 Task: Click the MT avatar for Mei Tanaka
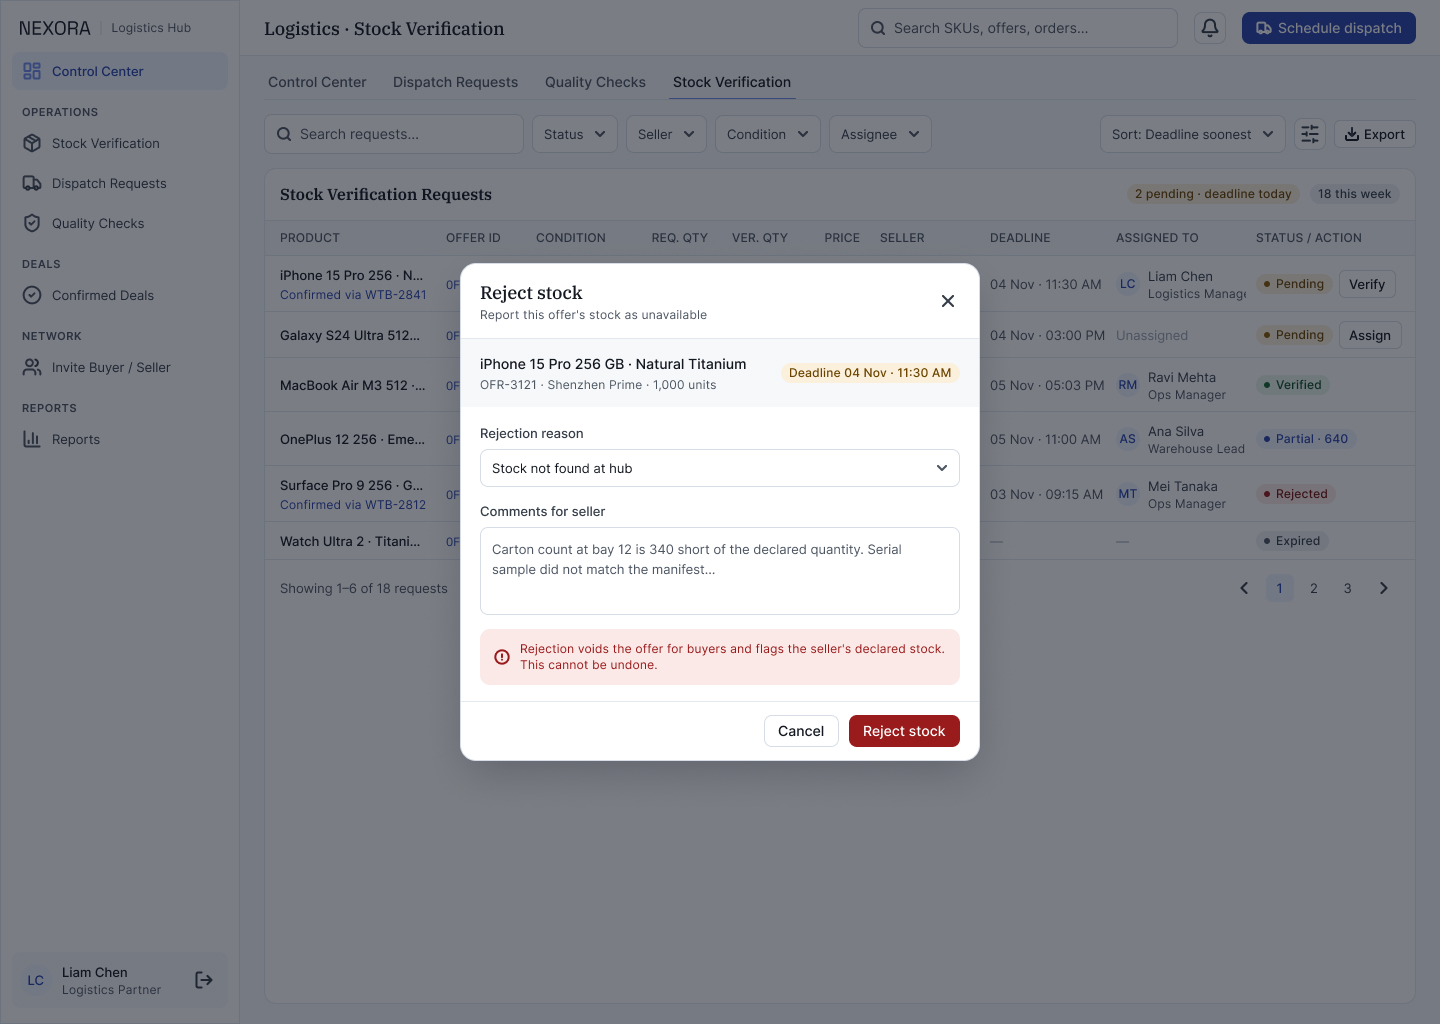pos(1128,494)
